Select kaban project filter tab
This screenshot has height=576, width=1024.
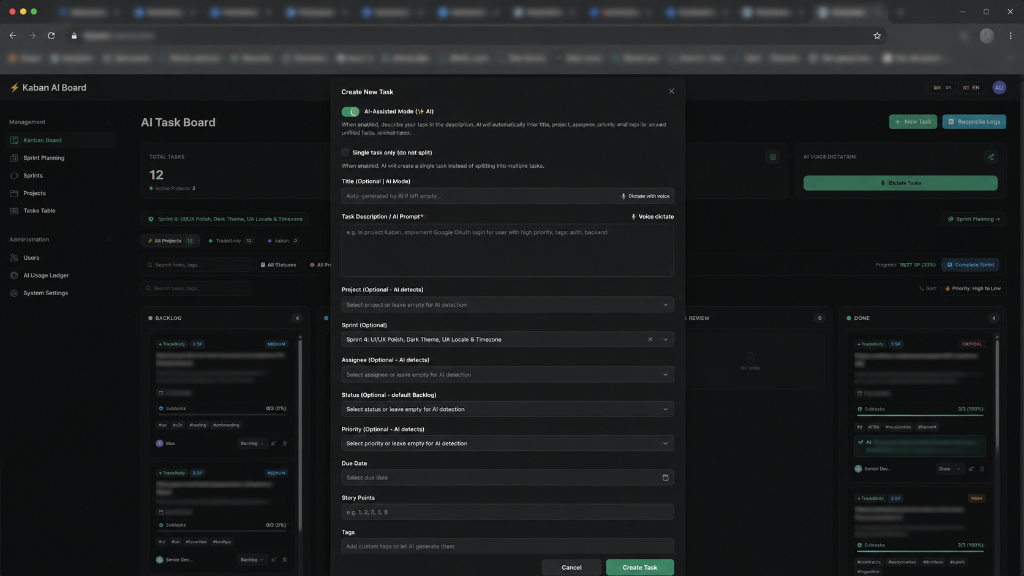[282, 241]
